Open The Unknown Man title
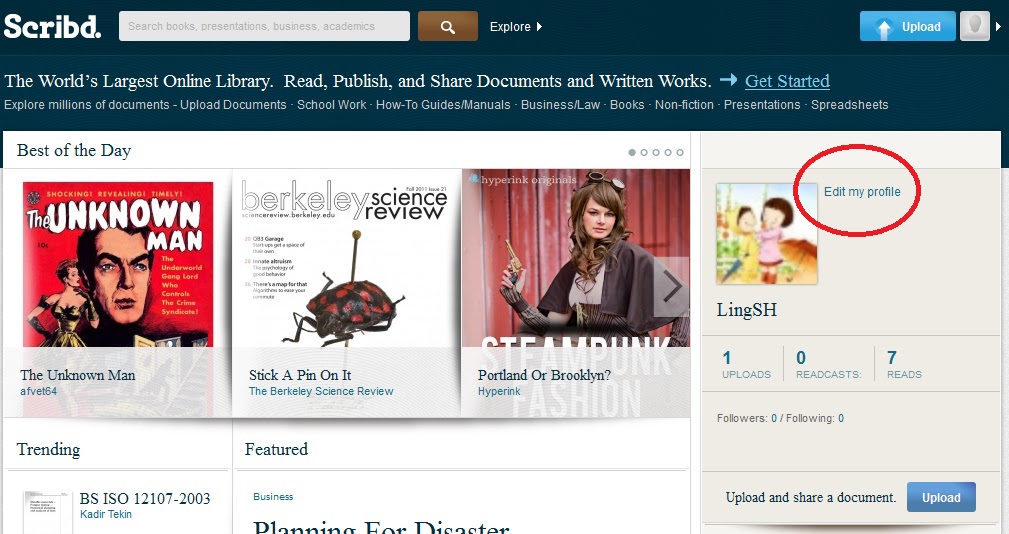This screenshot has height=534, width=1009. (x=77, y=375)
